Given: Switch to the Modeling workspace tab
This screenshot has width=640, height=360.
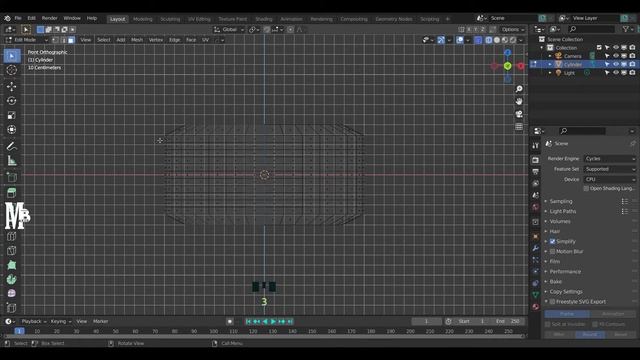Looking at the screenshot, I should tap(142, 19).
